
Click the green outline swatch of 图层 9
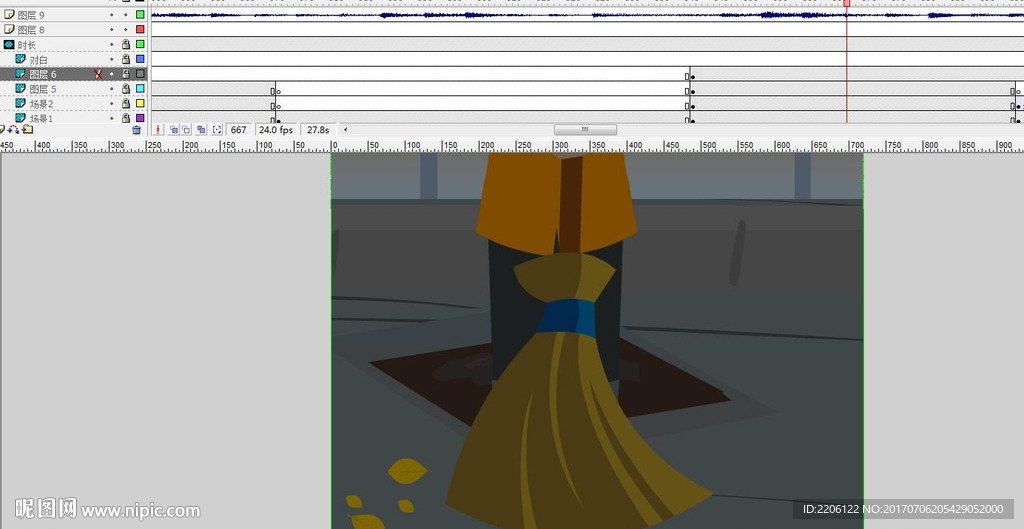(140, 15)
